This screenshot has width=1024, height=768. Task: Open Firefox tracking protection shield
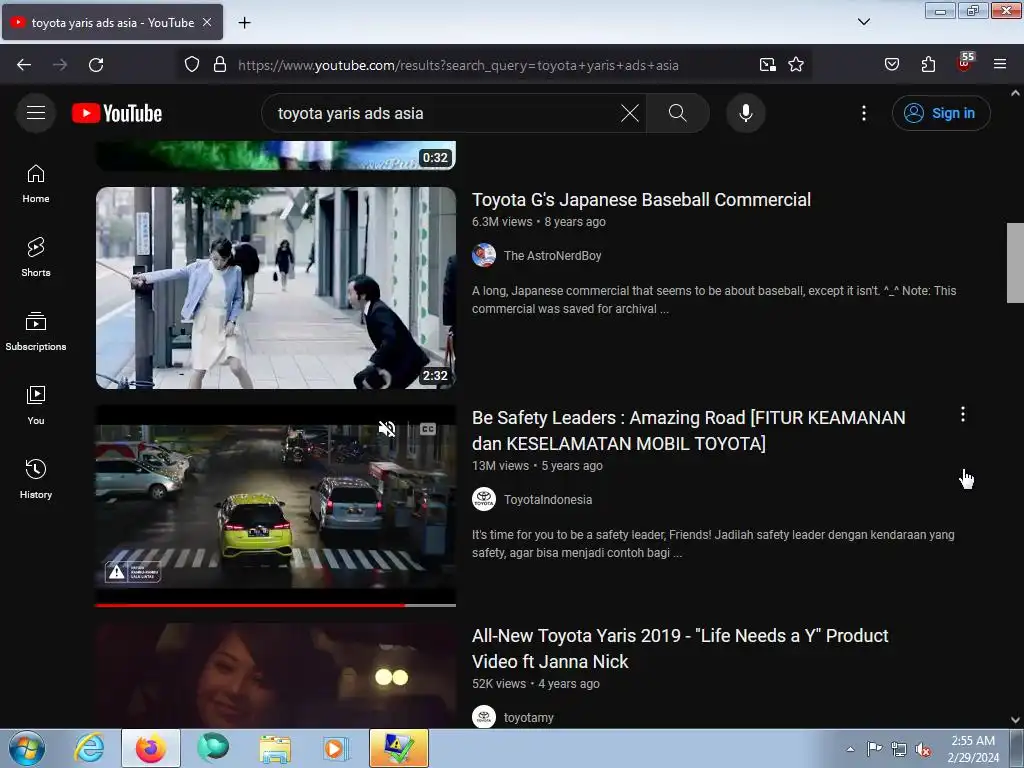click(191, 65)
